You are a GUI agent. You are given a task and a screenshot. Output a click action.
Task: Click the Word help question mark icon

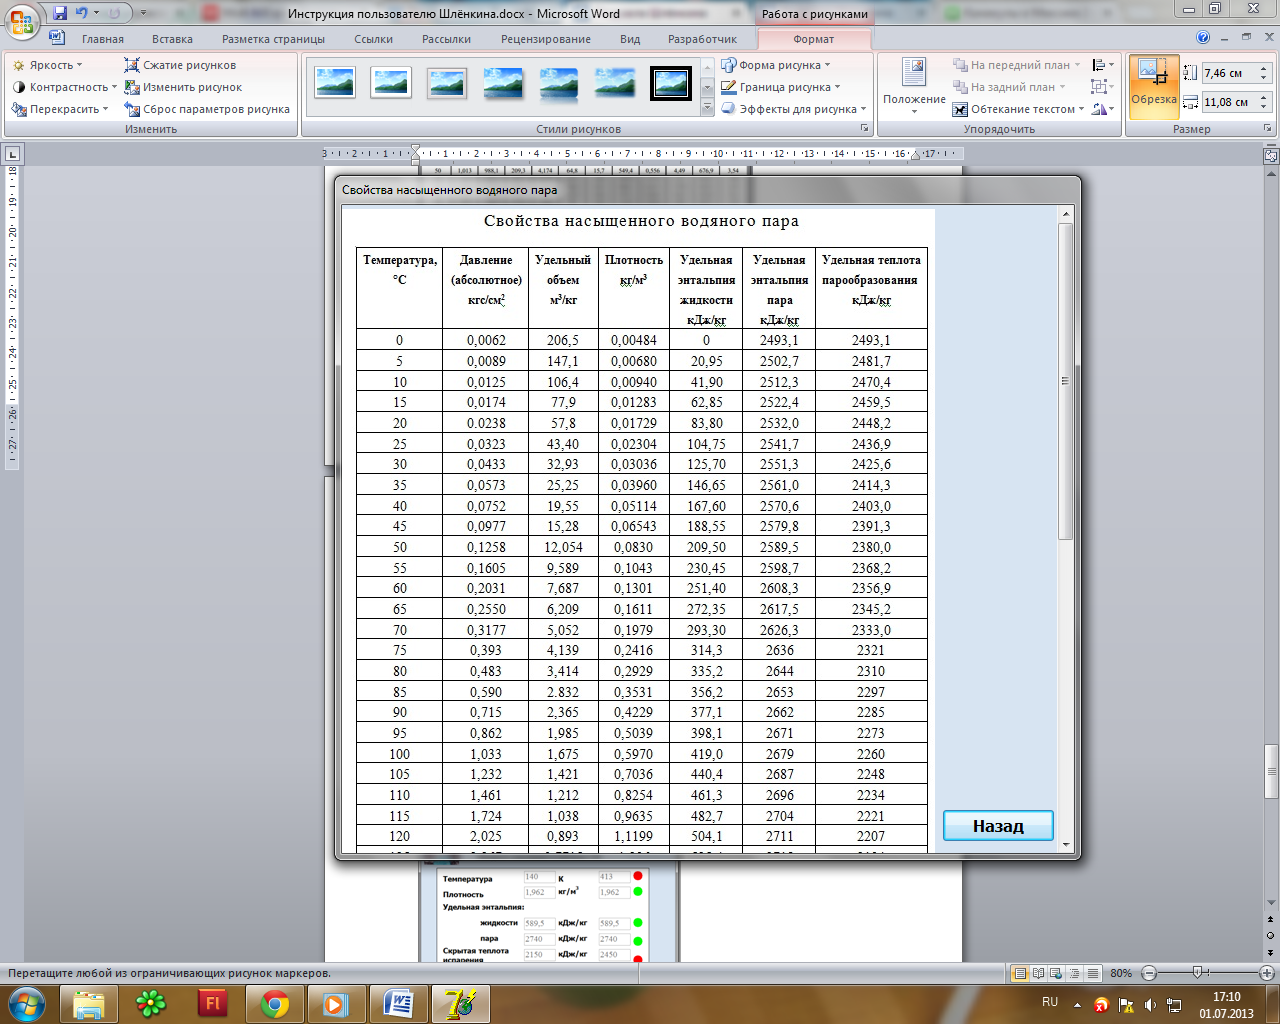tap(1203, 38)
